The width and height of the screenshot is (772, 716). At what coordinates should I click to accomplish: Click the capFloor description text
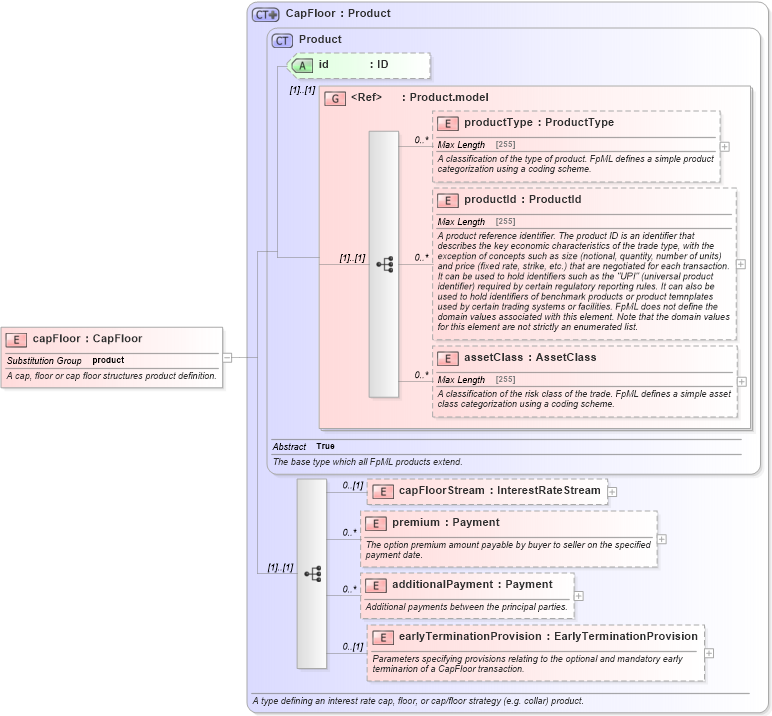pos(112,376)
